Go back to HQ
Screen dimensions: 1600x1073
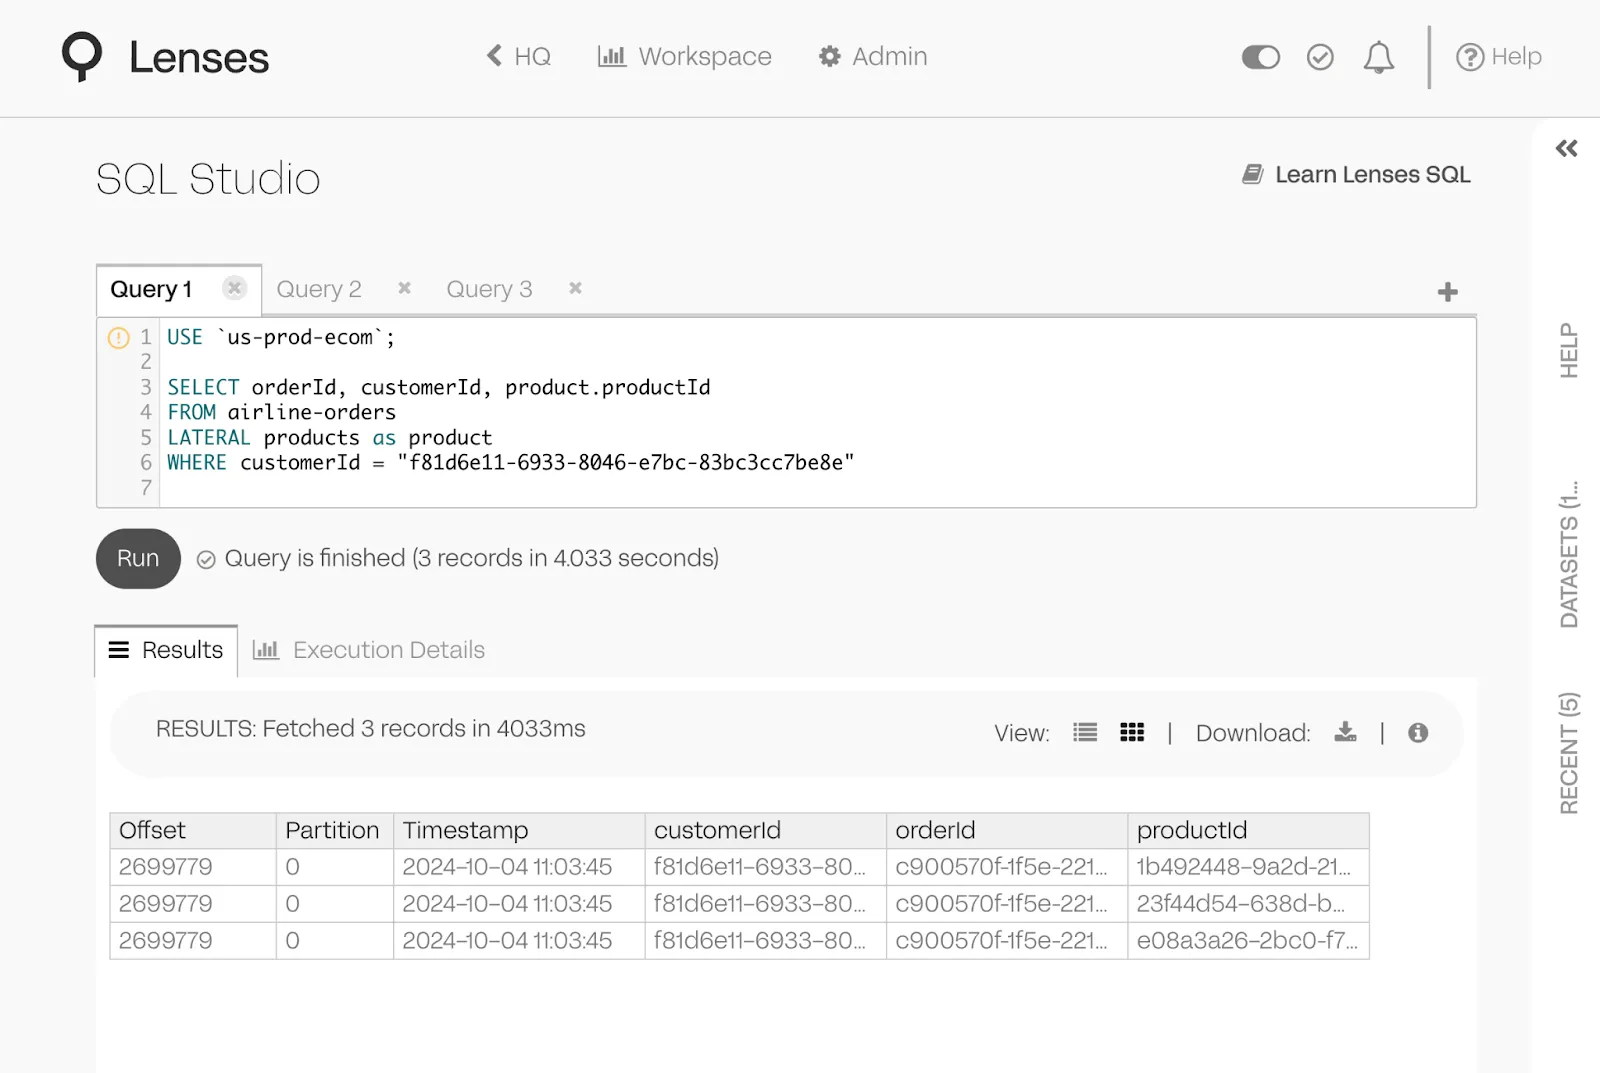click(x=519, y=56)
